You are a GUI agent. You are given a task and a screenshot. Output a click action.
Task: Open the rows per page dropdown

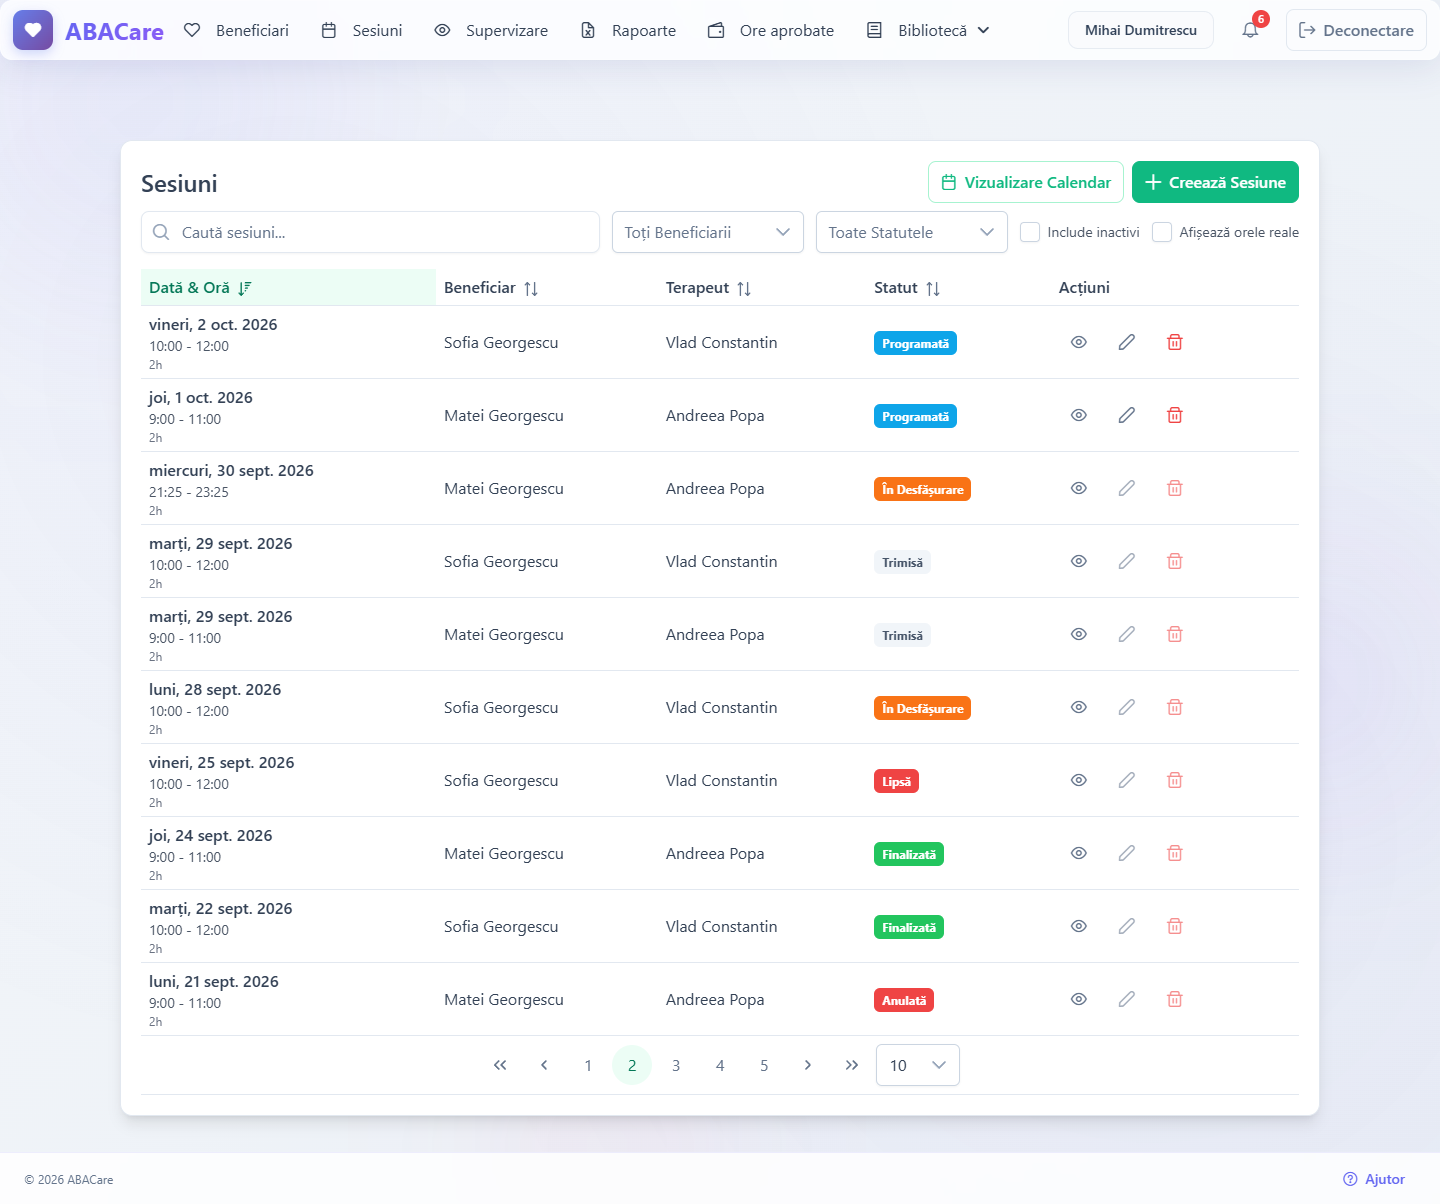[918, 1065]
